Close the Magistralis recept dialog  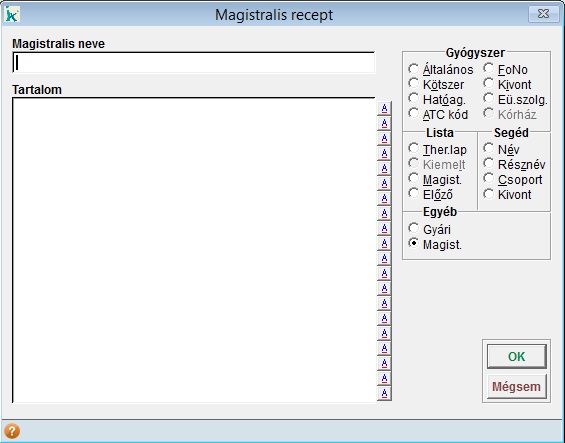(543, 14)
